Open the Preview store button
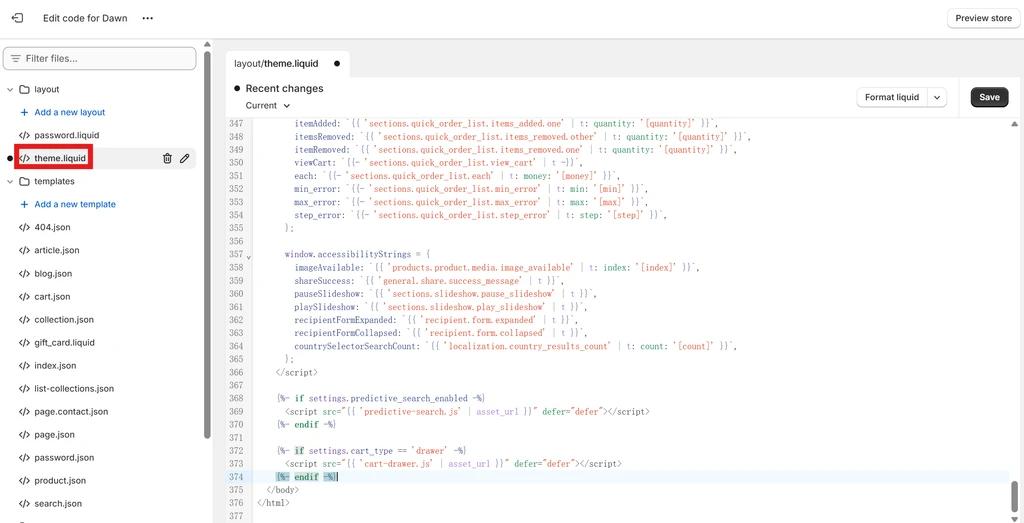The image size is (1024, 523). point(983,18)
